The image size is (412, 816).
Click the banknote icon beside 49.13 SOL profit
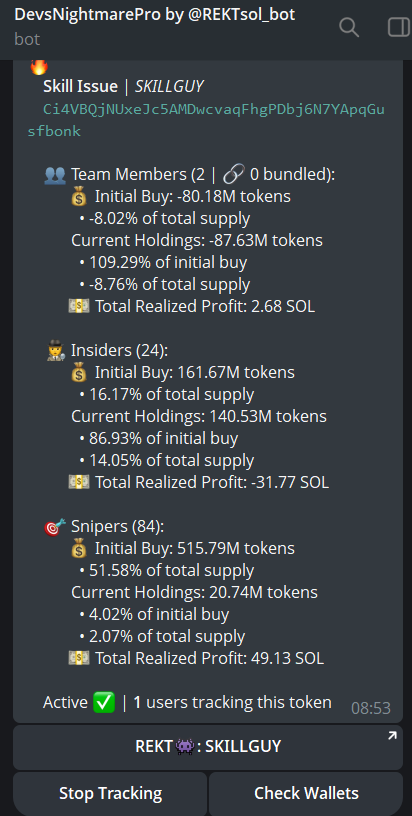coord(79,658)
